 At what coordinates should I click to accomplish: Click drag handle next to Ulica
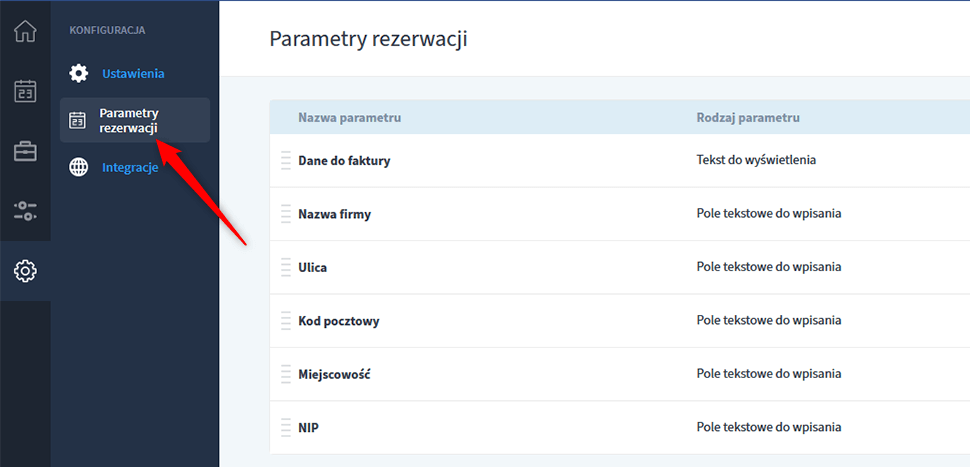pos(285,267)
